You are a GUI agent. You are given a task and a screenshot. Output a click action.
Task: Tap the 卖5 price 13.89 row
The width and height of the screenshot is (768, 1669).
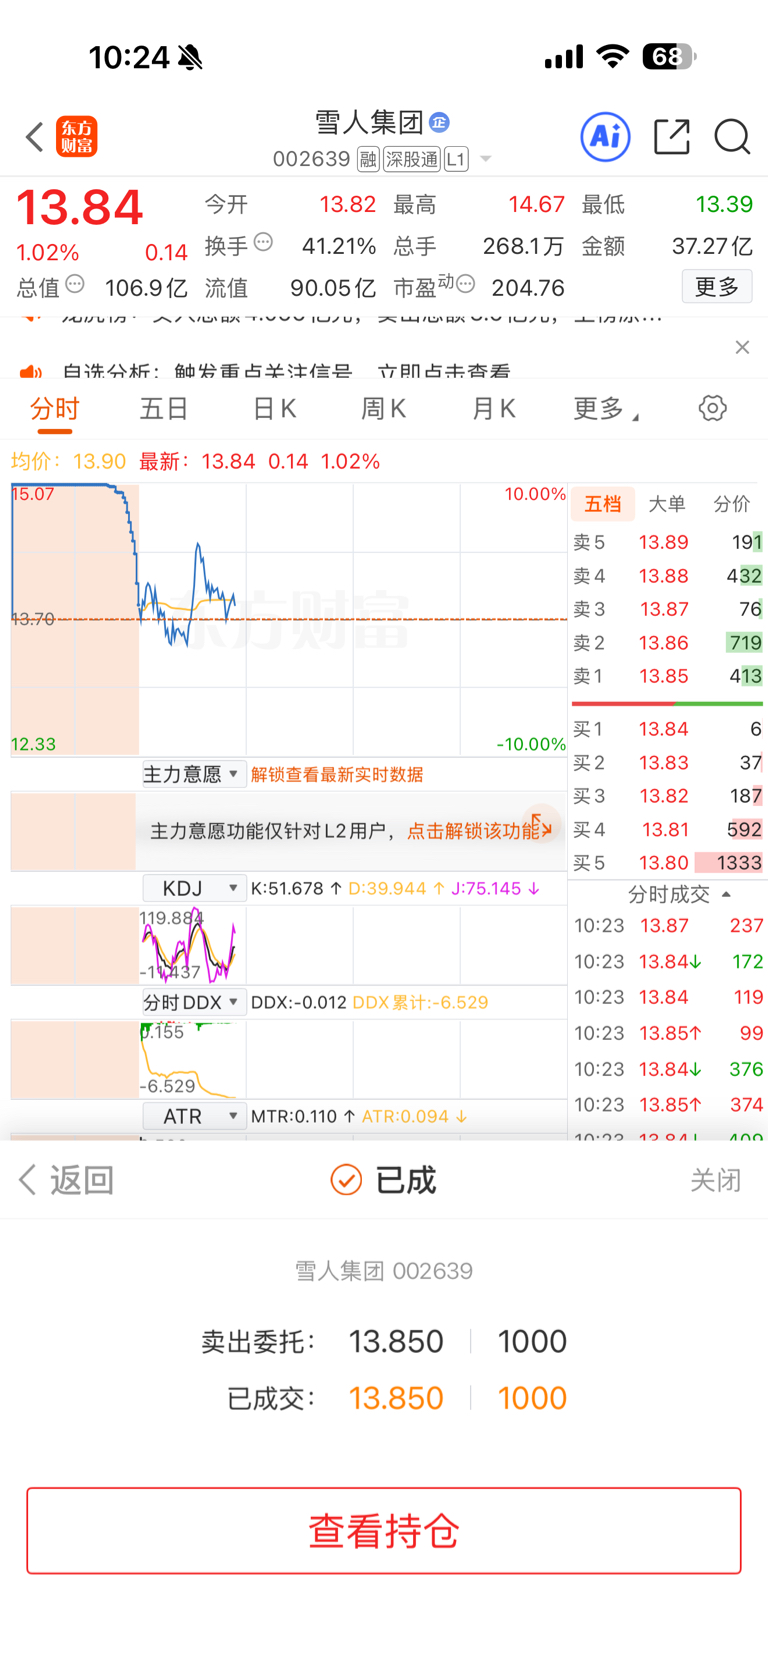point(667,542)
